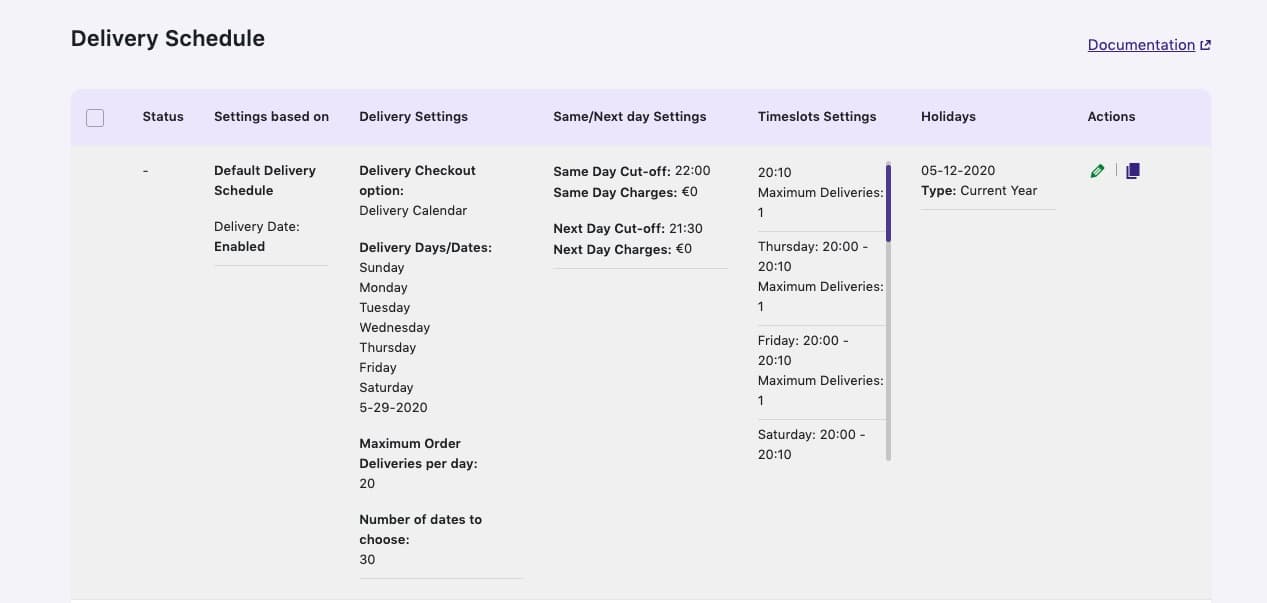The height and width of the screenshot is (603, 1267).
Task: Click the Type: Current Year holiday text
Action: pyautogui.click(x=979, y=191)
